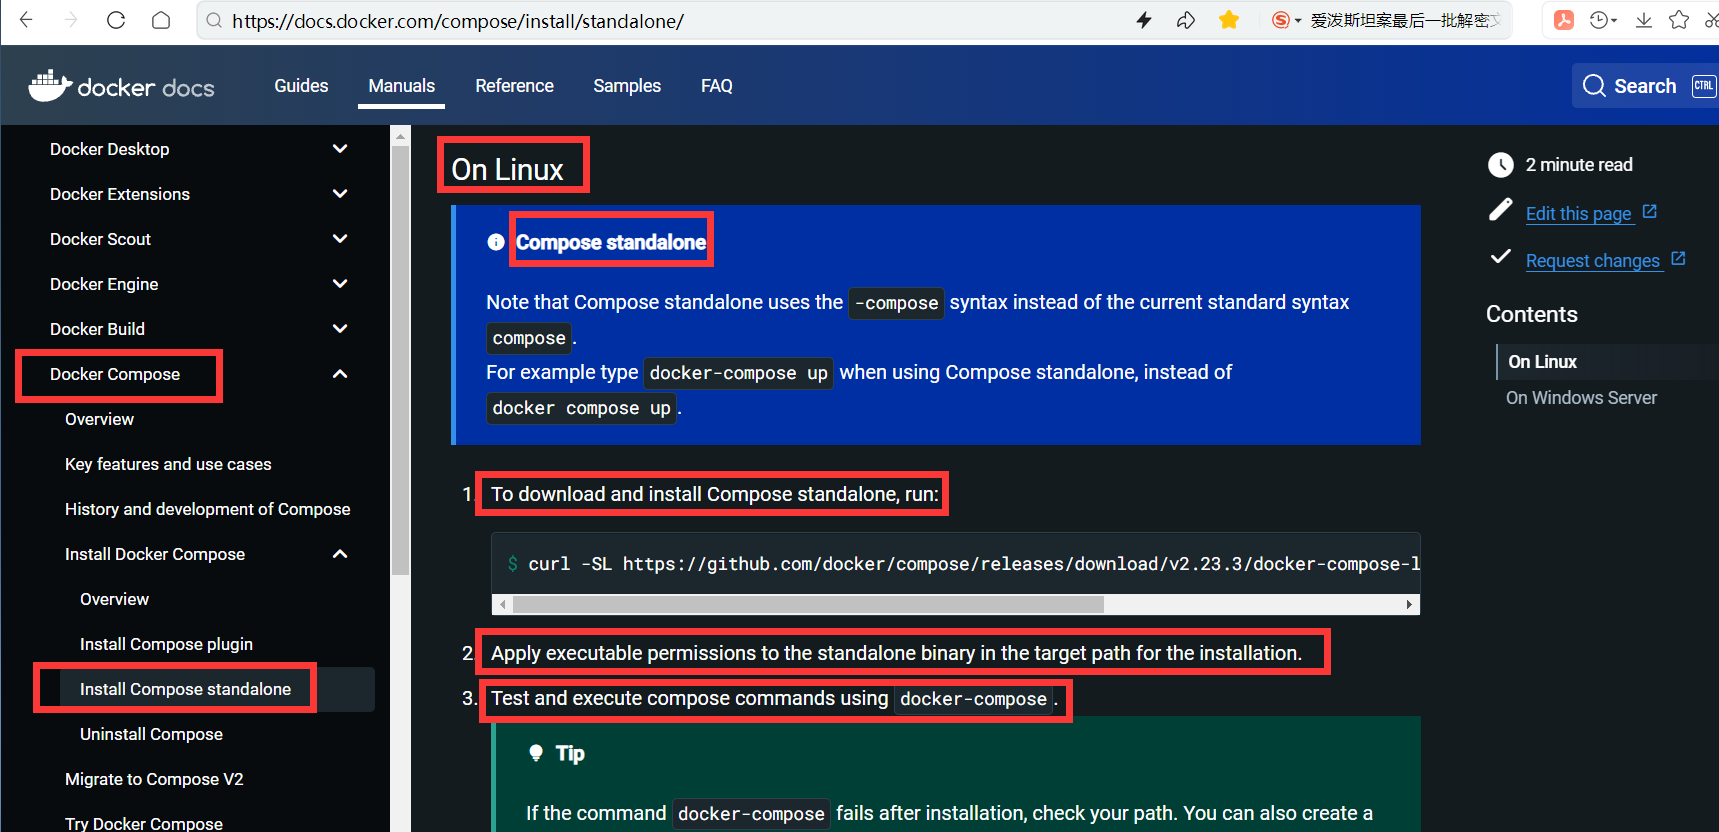Open the Guides tab
This screenshot has width=1719, height=832.
click(301, 86)
